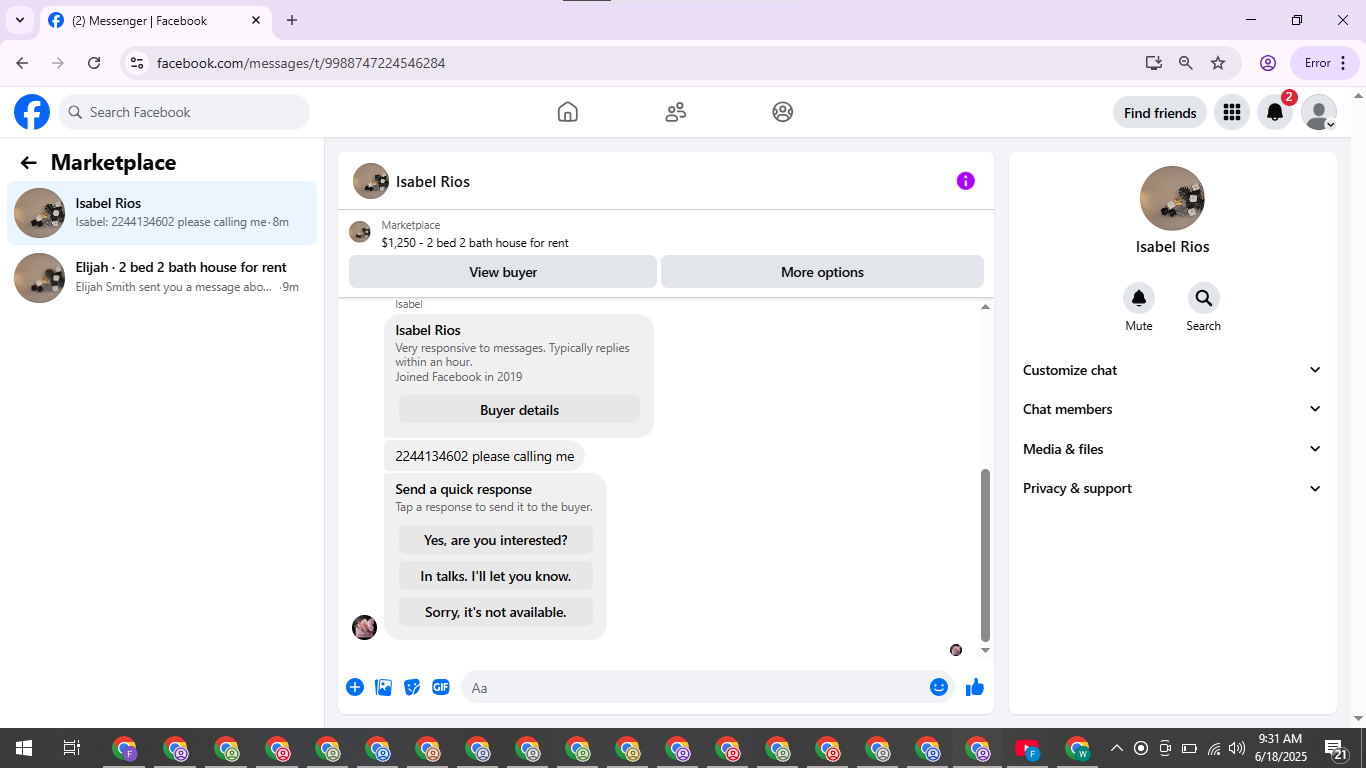Click the $1,250 listing title text
This screenshot has height=768, width=1366.
[475, 242]
